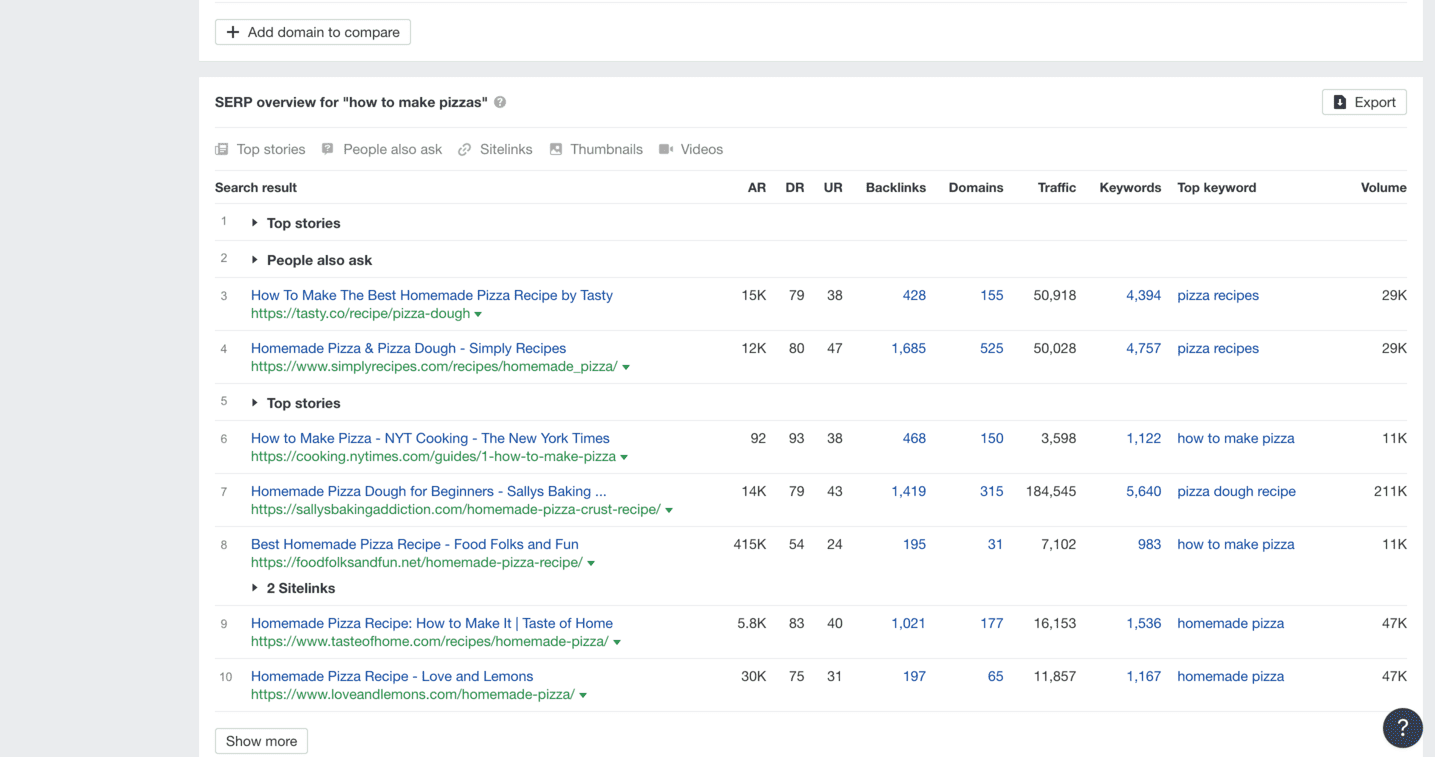Open the NYT Cooking How to Make Pizza result
The image size is (1435, 757).
[x=430, y=438]
